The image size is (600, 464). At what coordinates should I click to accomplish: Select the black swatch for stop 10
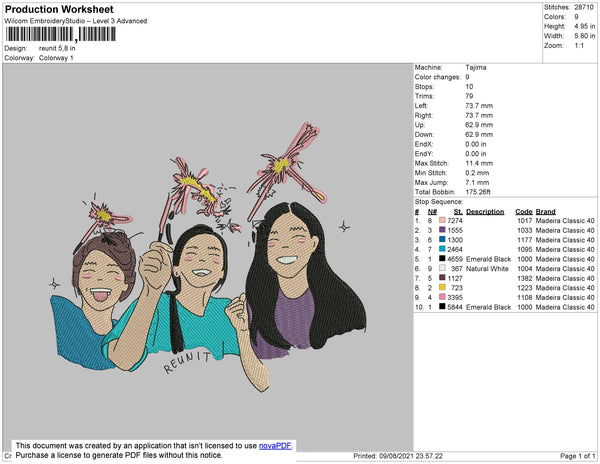(x=442, y=306)
